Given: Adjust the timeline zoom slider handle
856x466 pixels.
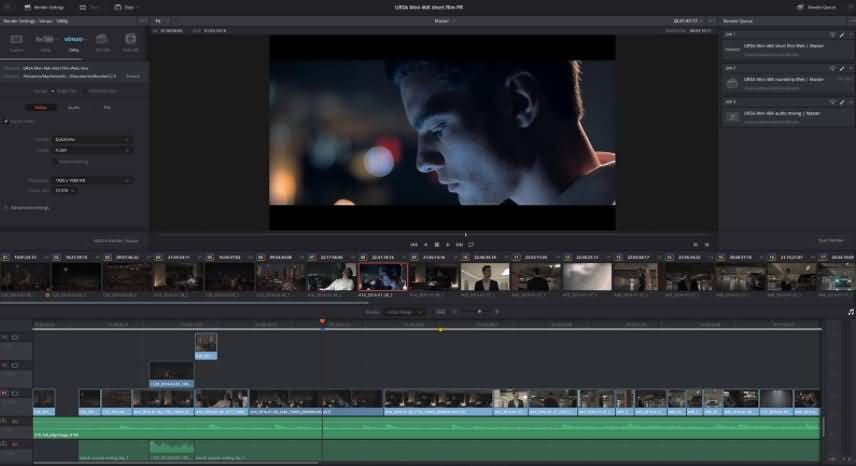Looking at the screenshot, I should 479,312.
